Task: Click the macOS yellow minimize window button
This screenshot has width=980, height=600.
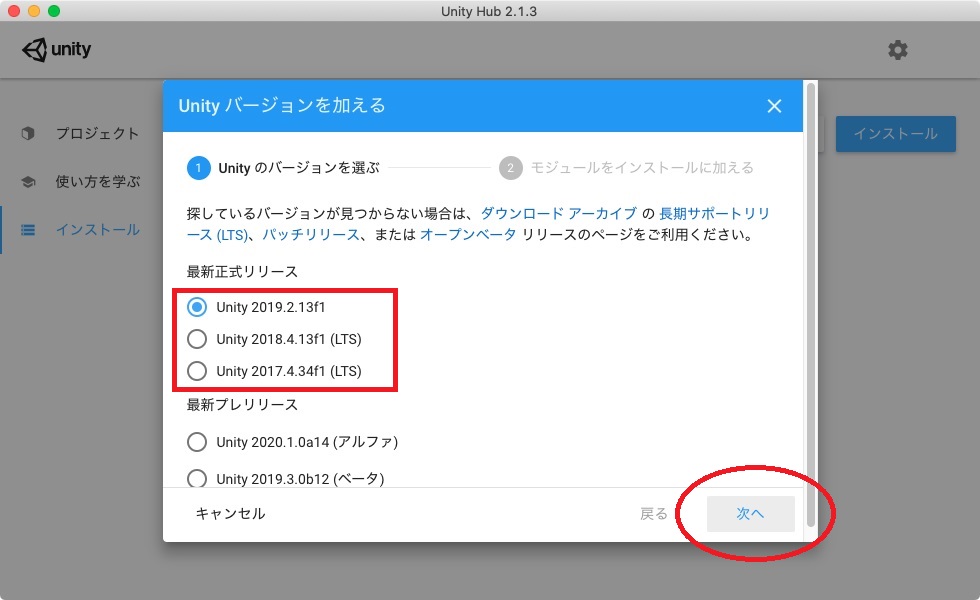Action: click(34, 11)
